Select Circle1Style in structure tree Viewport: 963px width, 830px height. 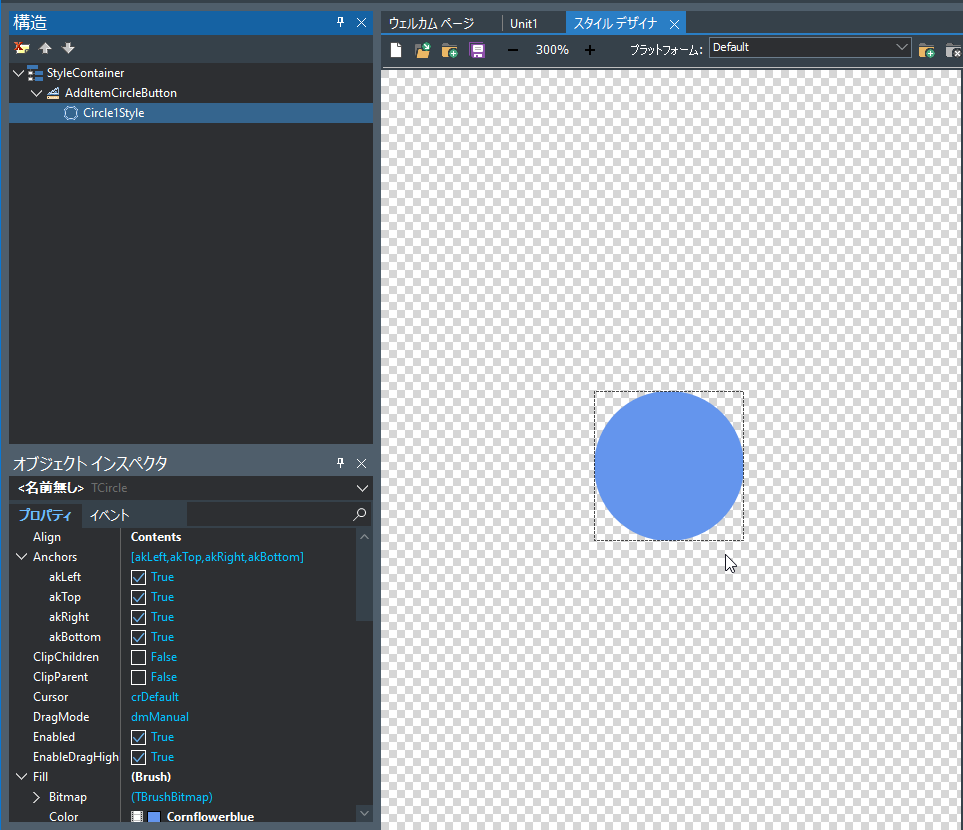114,113
